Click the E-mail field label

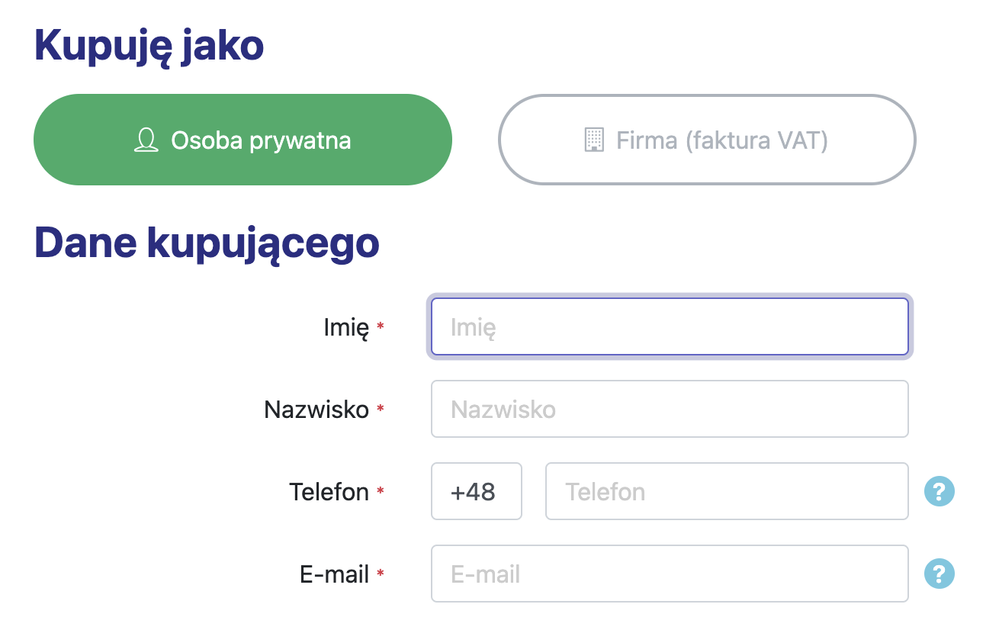(334, 574)
